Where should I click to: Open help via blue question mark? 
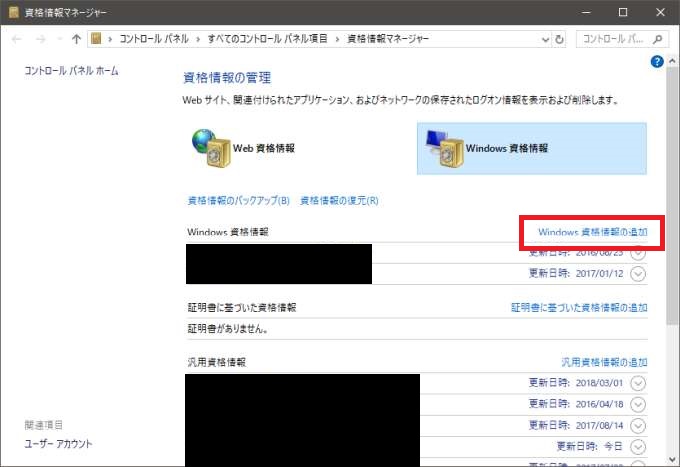(657, 62)
